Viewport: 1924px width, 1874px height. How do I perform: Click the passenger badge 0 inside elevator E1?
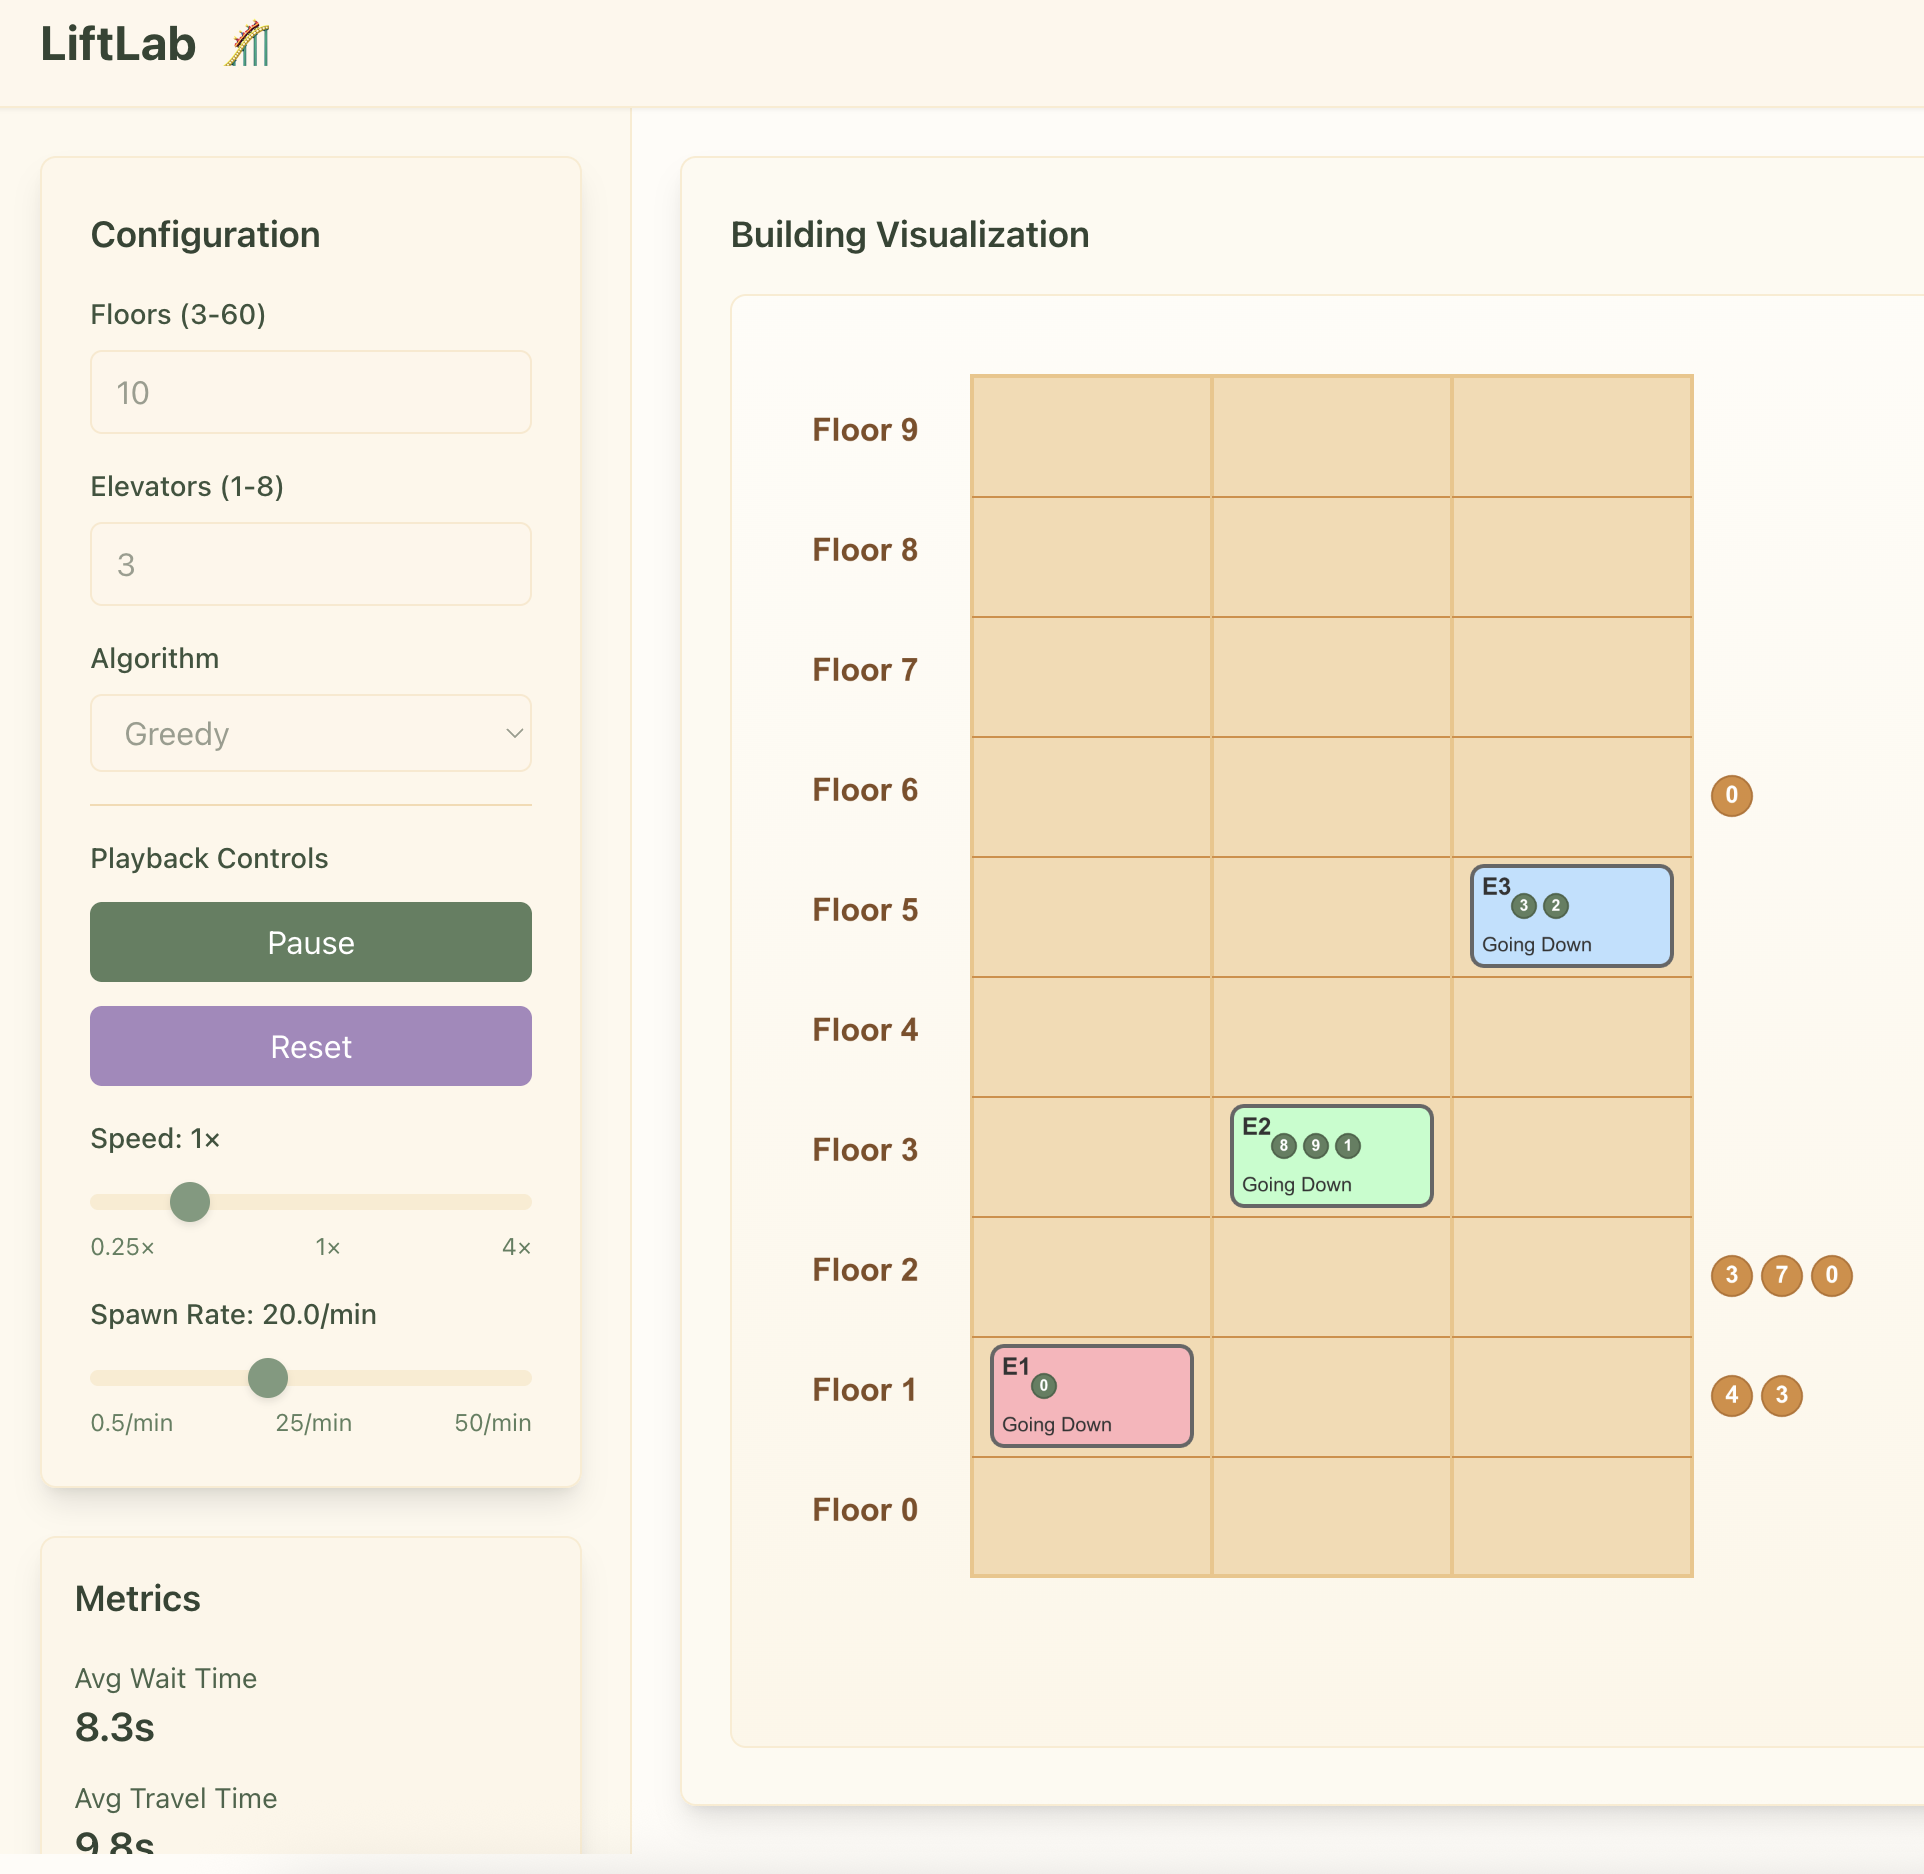click(x=1043, y=1386)
